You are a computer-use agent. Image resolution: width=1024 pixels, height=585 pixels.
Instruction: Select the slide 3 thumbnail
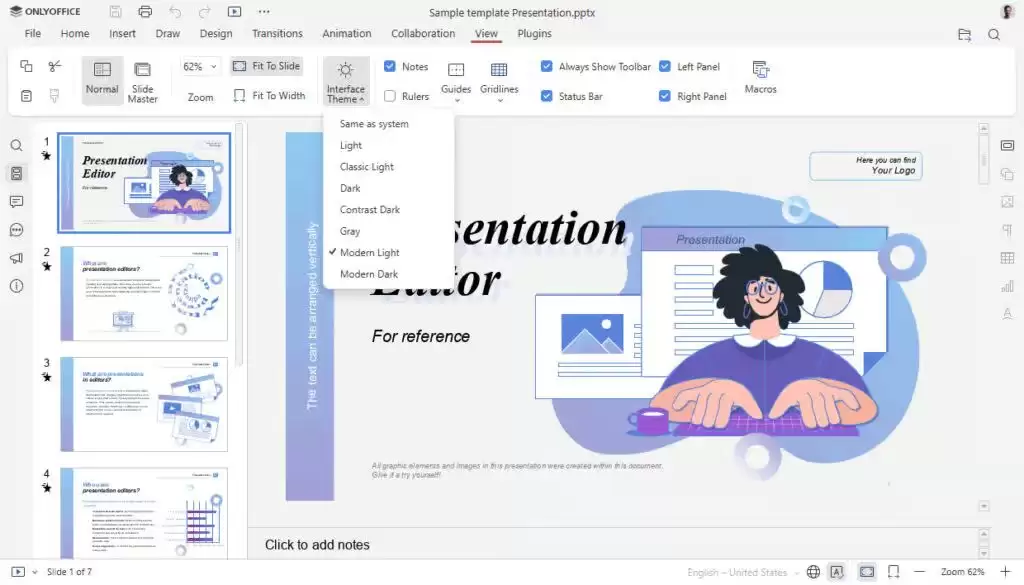pyautogui.click(x=143, y=404)
